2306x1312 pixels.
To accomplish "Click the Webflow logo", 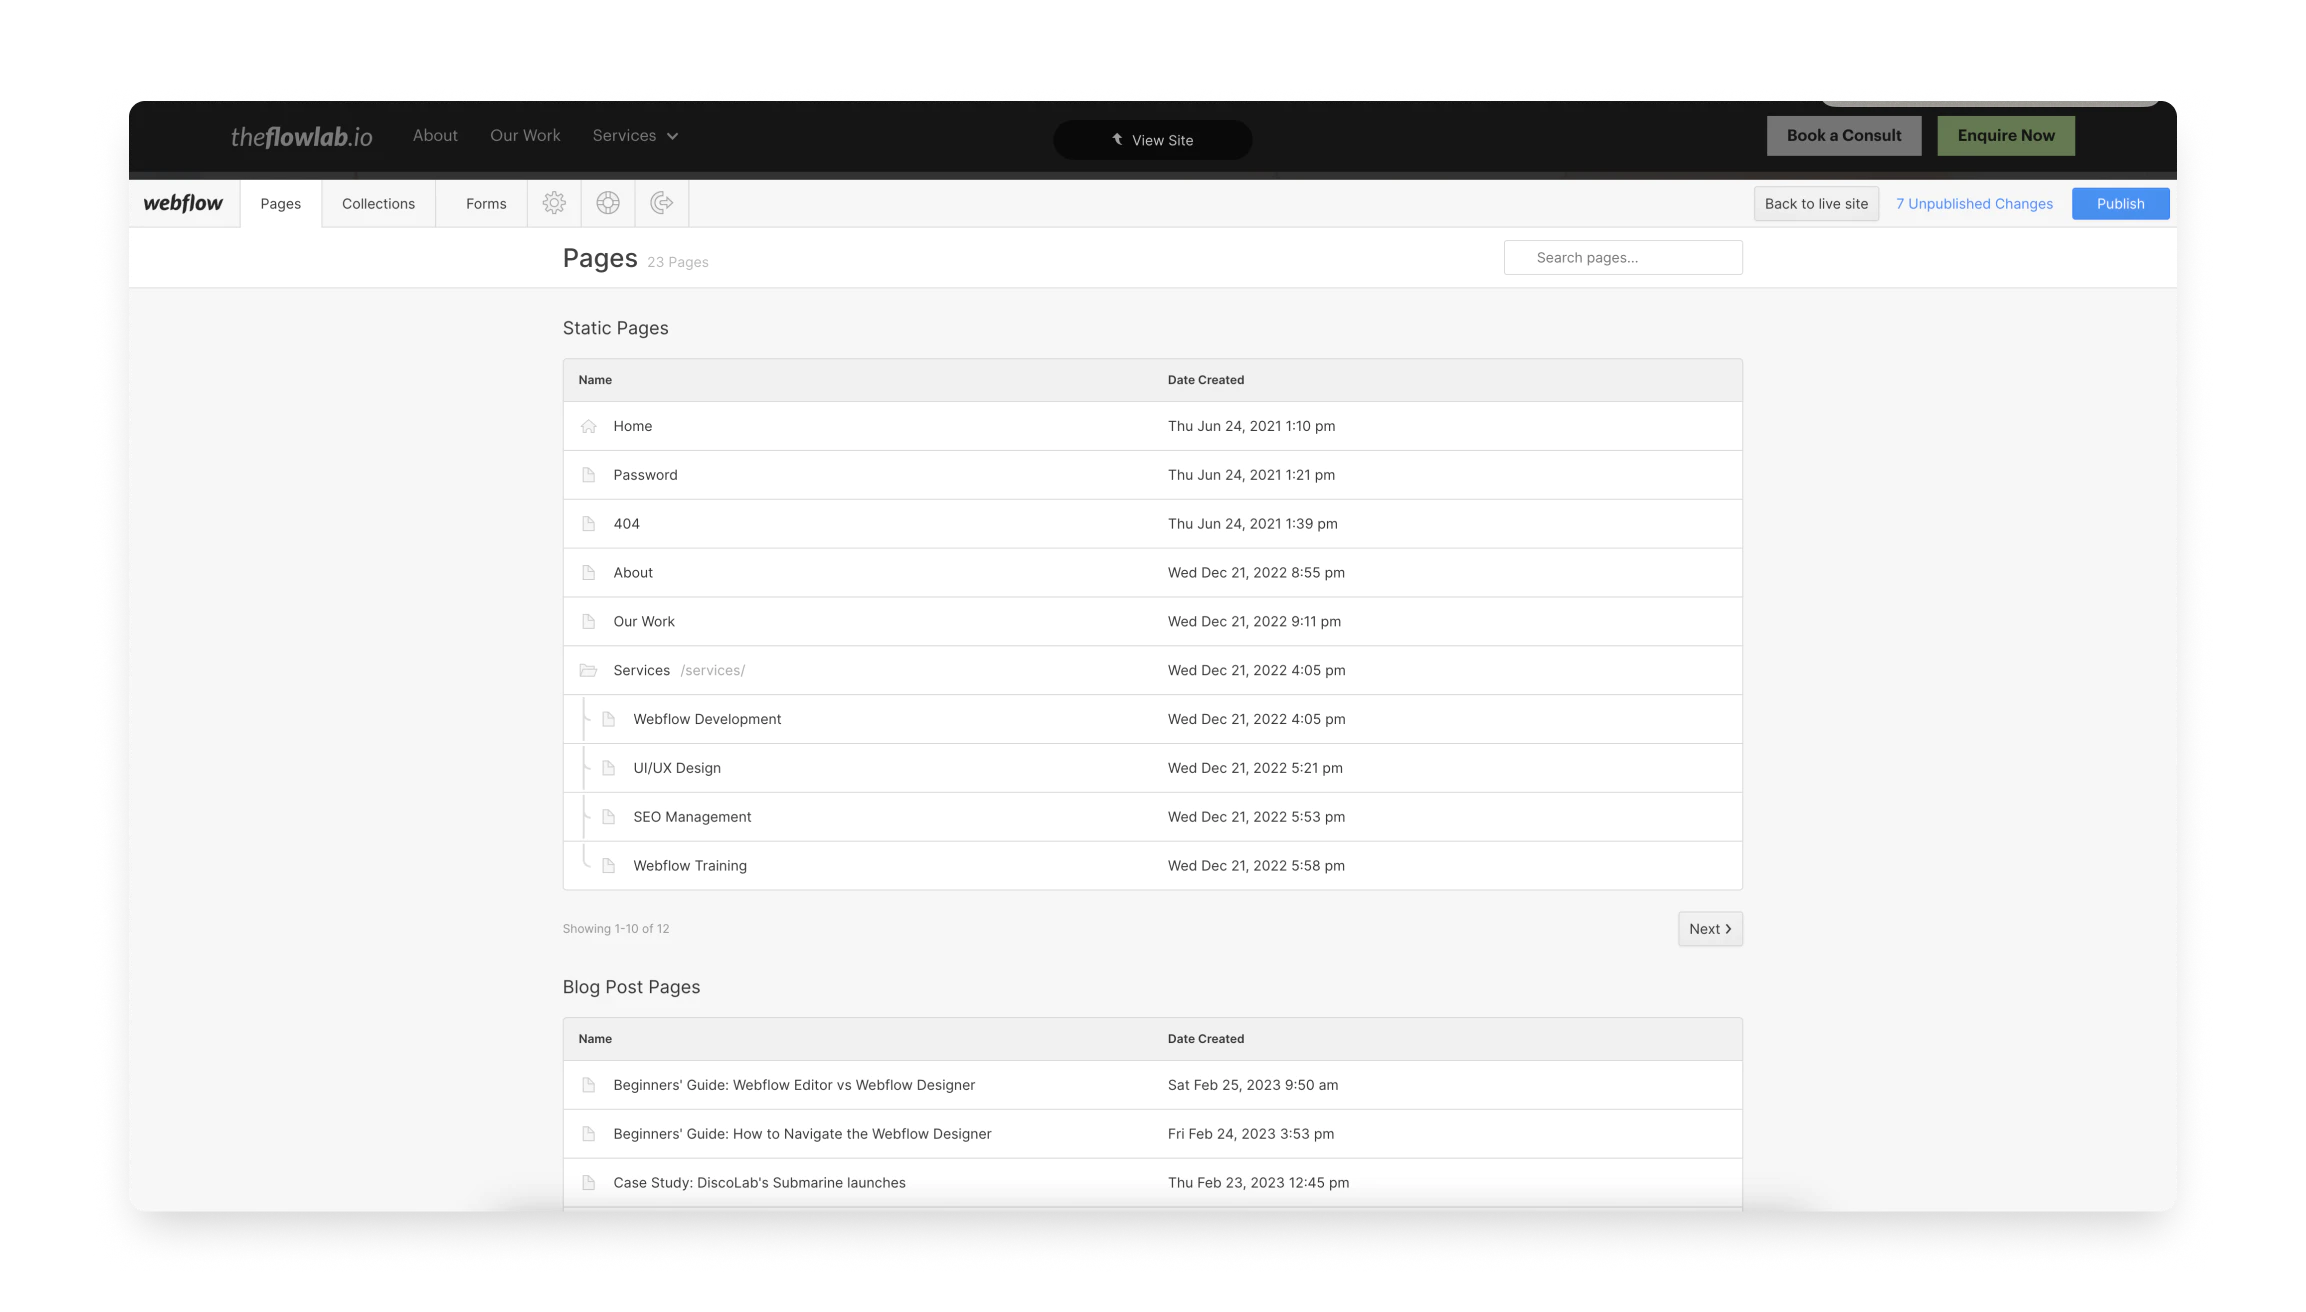I will [x=183, y=203].
